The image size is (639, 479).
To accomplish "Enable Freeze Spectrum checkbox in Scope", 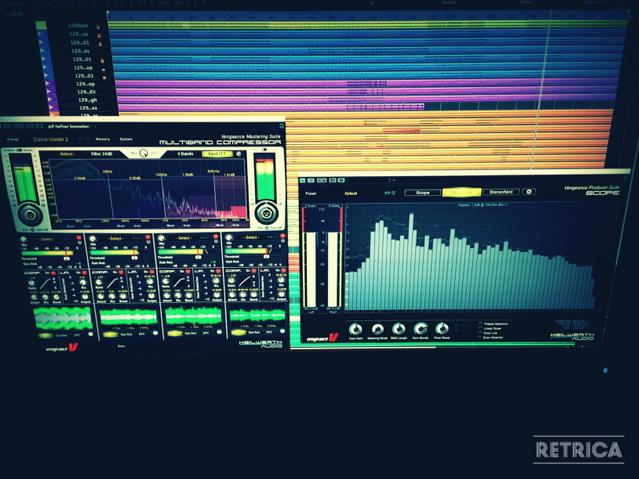I will tap(480, 324).
